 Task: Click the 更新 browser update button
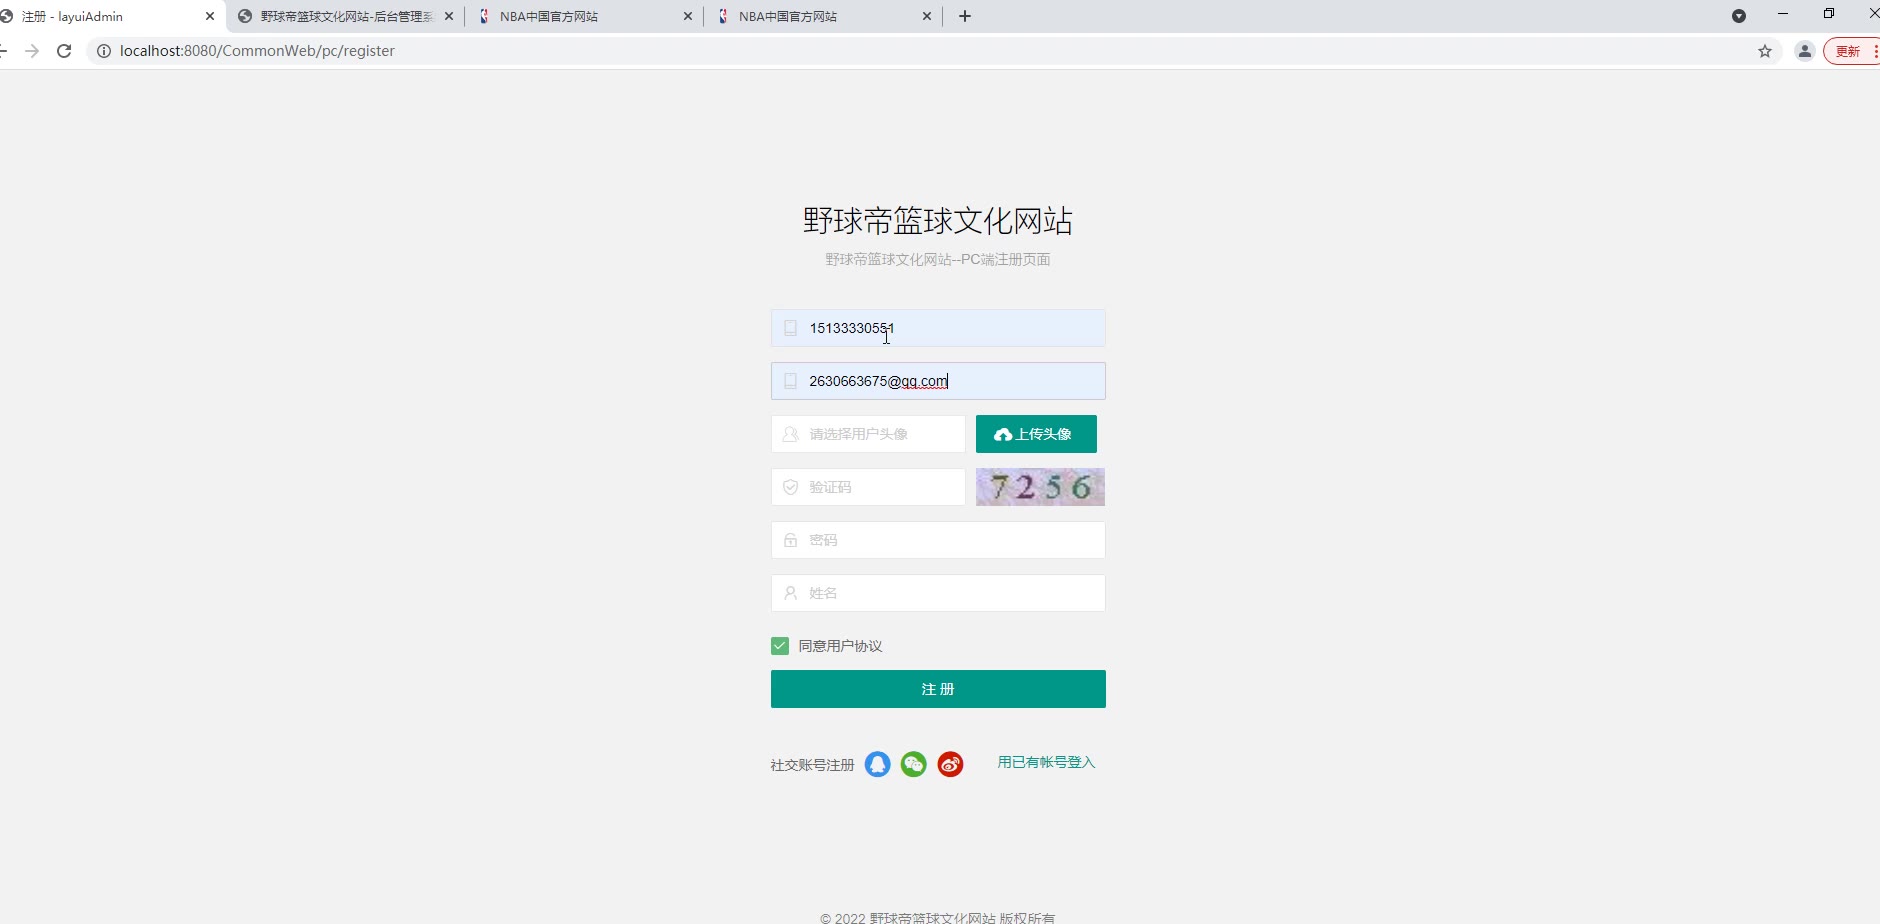[x=1850, y=51]
